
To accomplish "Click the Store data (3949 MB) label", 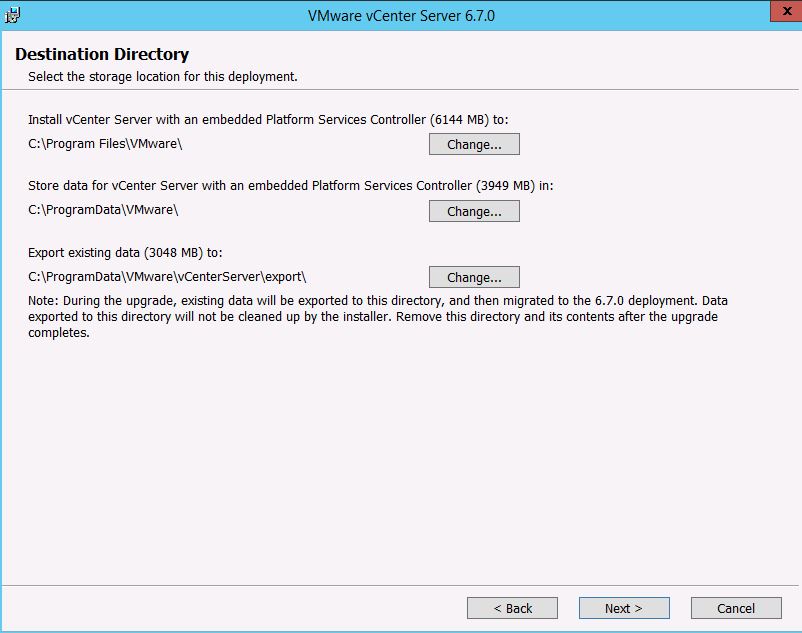I will pyautogui.click(x=290, y=186).
